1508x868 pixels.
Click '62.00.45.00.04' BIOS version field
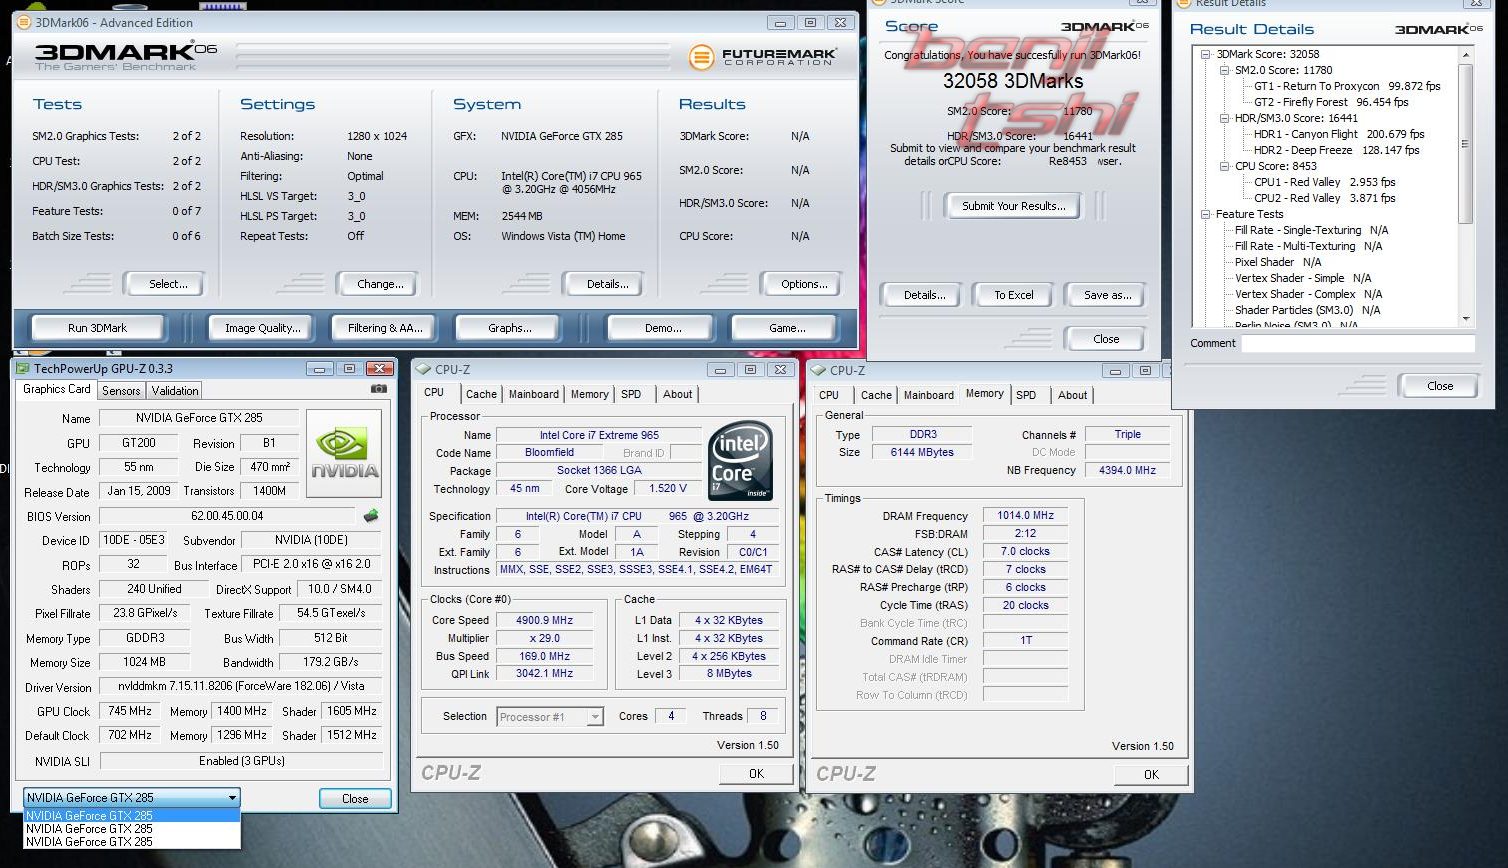click(227, 516)
